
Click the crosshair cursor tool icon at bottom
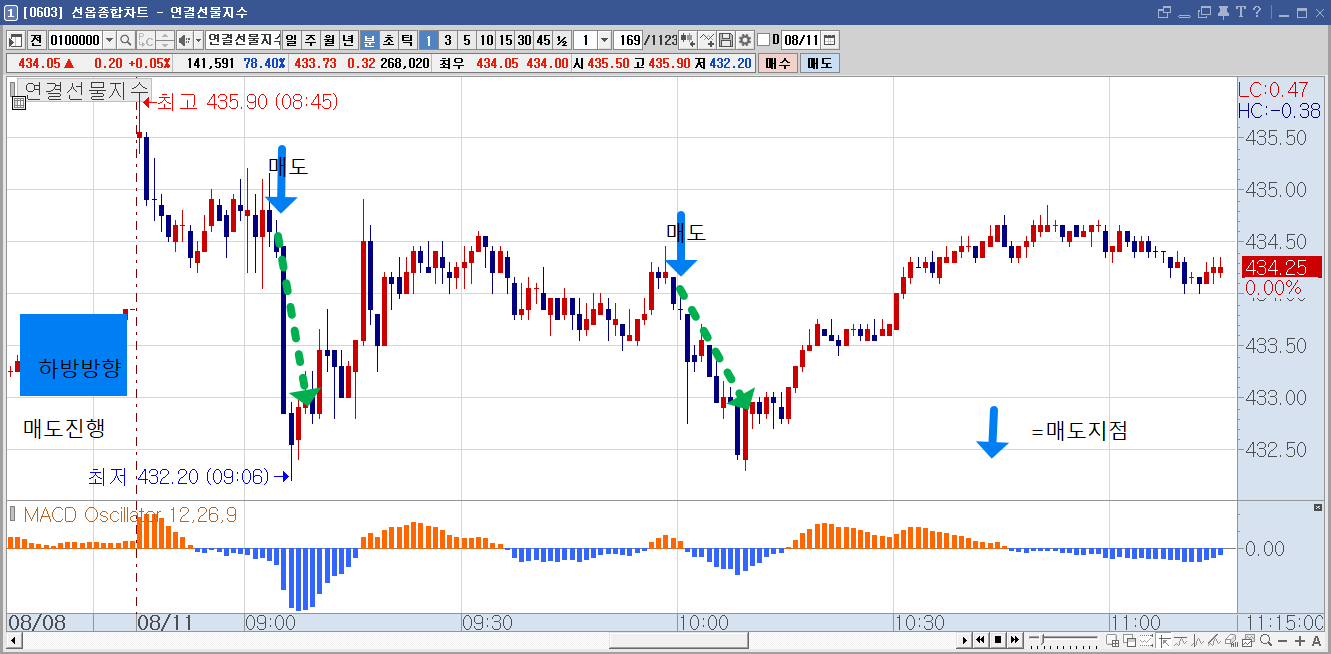1162,641
